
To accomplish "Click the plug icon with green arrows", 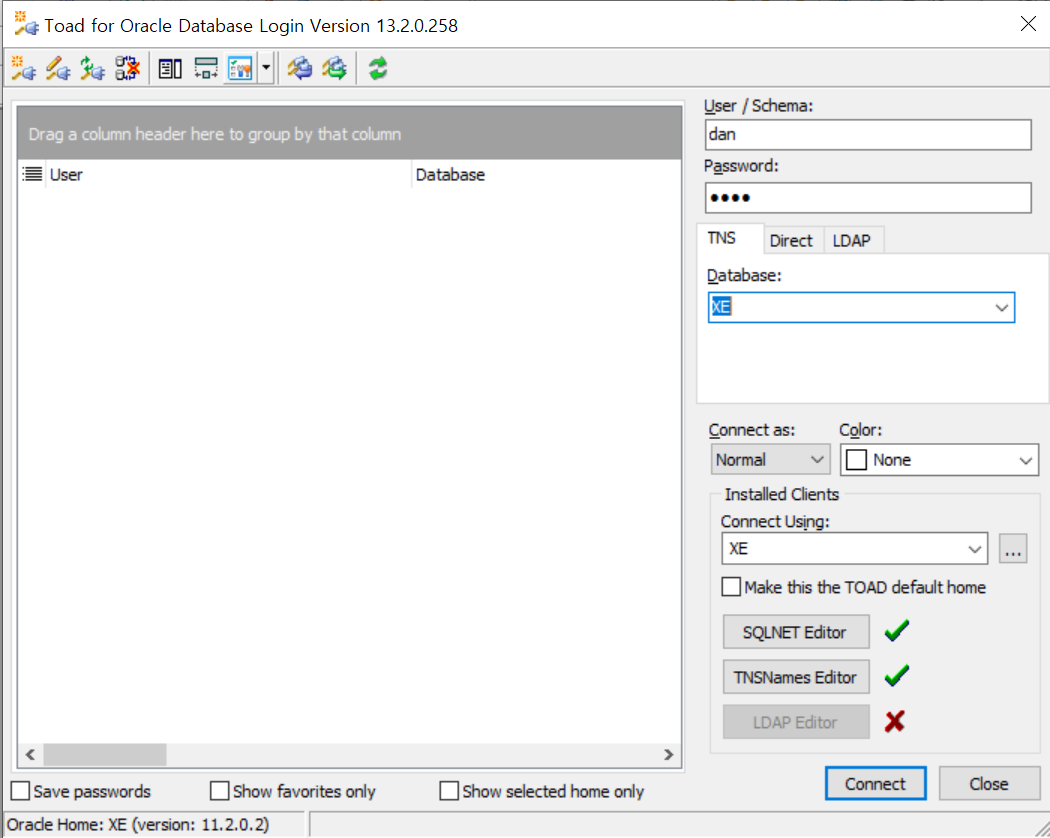I will point(92,68).
